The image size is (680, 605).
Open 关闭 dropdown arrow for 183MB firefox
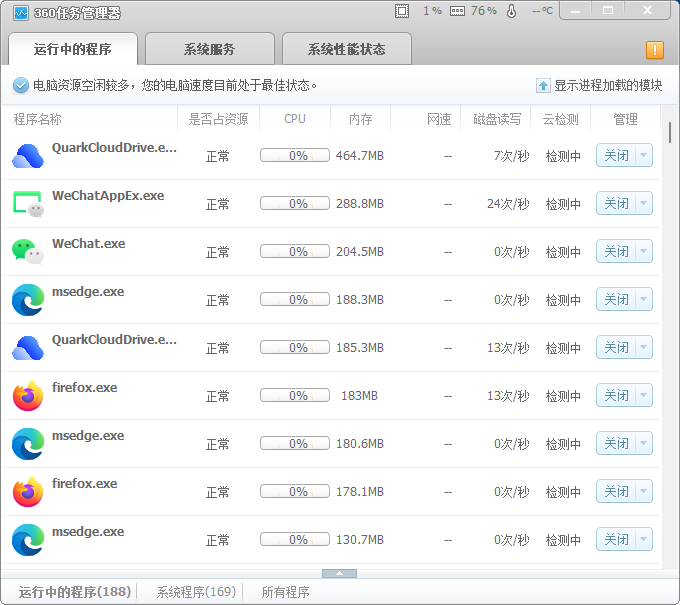[x=644, y=396]
